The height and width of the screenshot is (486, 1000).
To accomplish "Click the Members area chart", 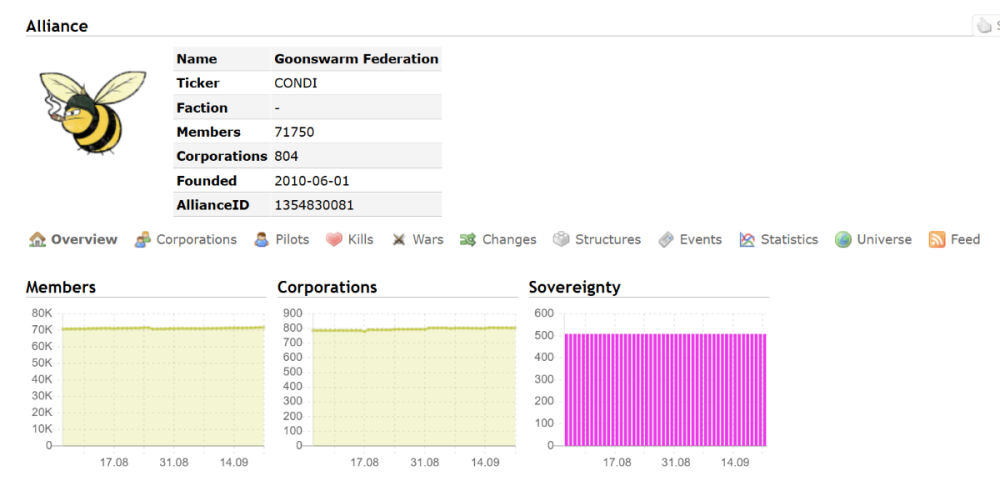I will 163,380.
